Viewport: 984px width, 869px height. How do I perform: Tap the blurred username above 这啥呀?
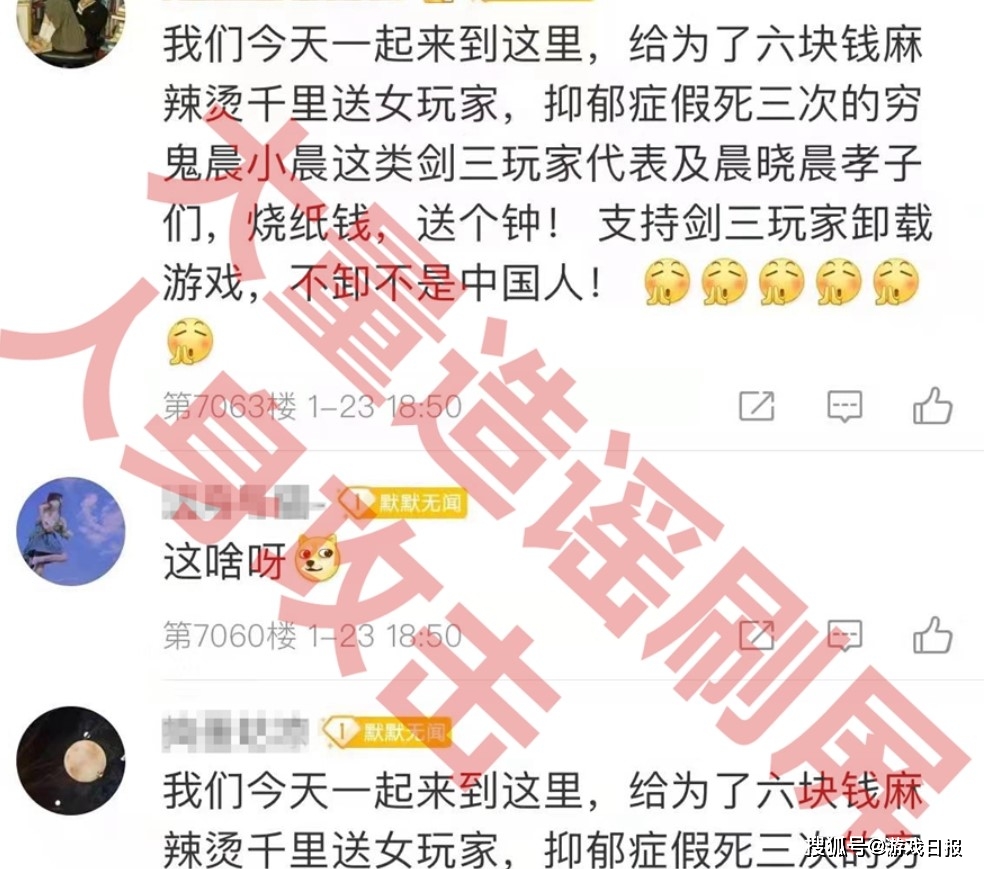pos(242,502)
